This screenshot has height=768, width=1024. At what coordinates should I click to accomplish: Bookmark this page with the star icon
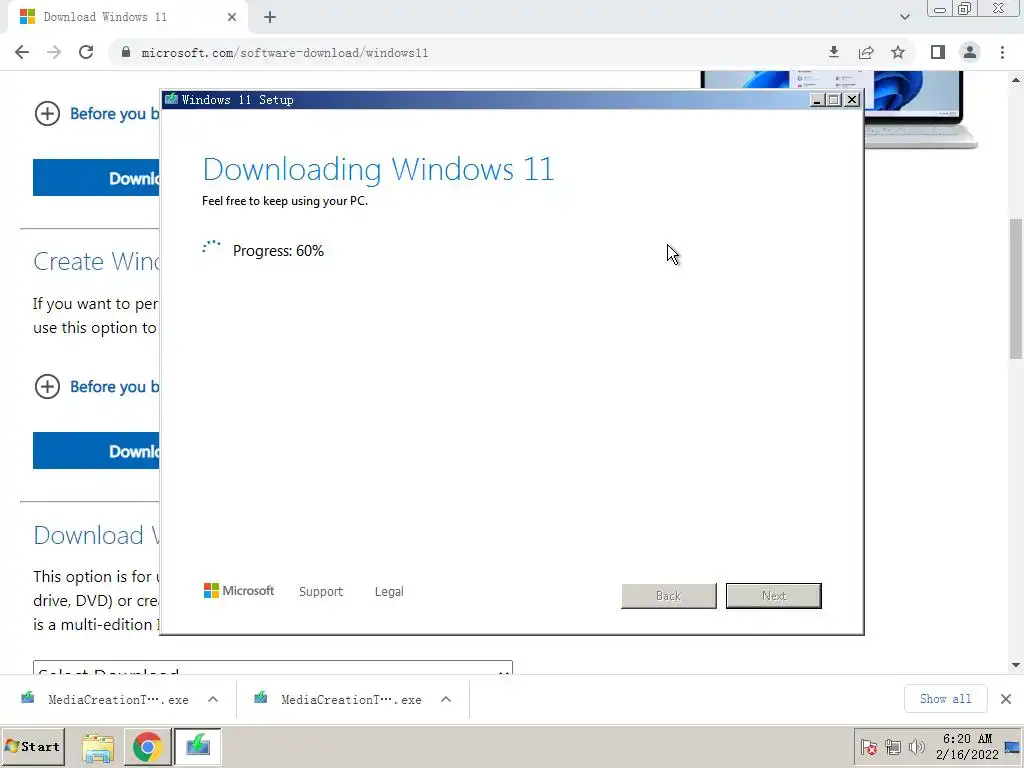[x=898, y=52]
